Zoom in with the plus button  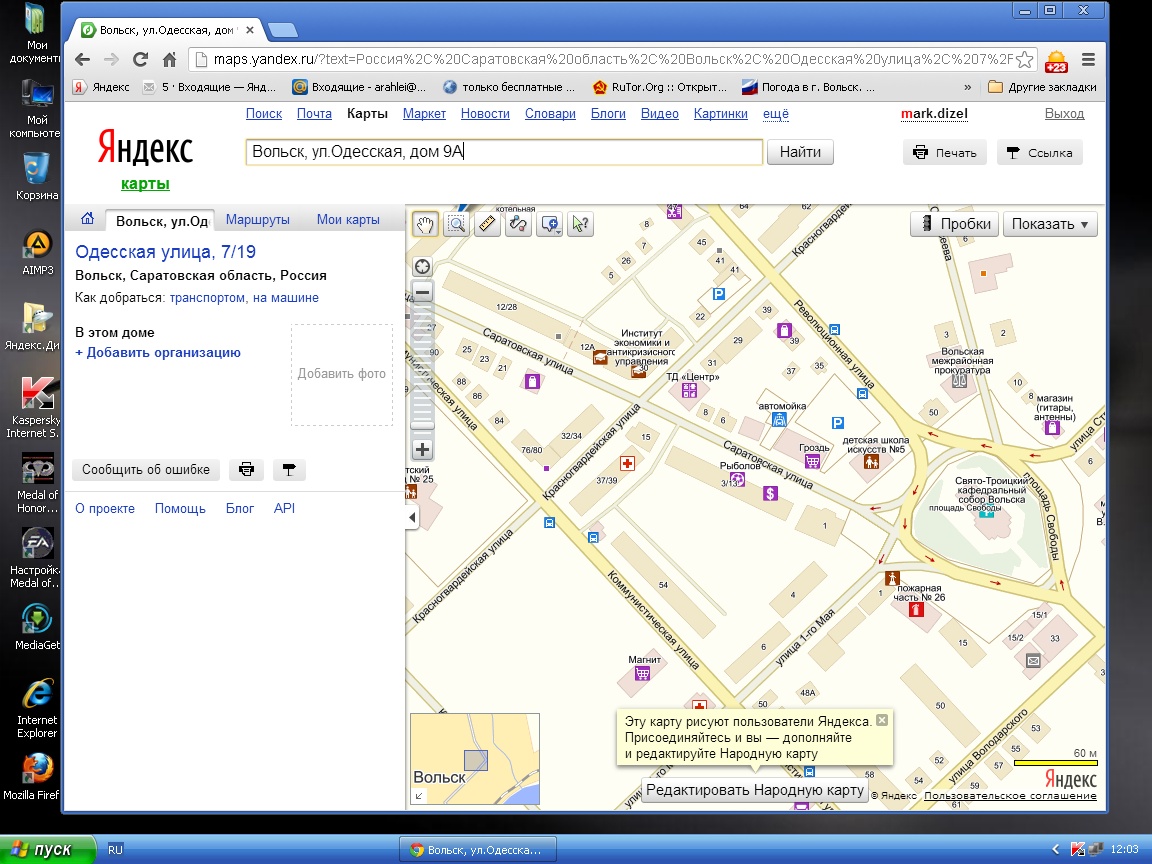click(422, 449)
